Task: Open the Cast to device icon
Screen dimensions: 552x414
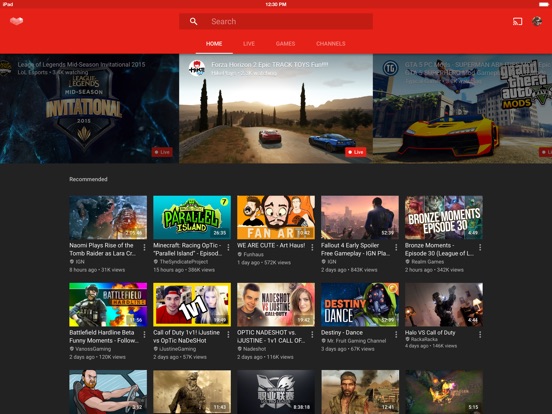Action: tap(518, 21)
